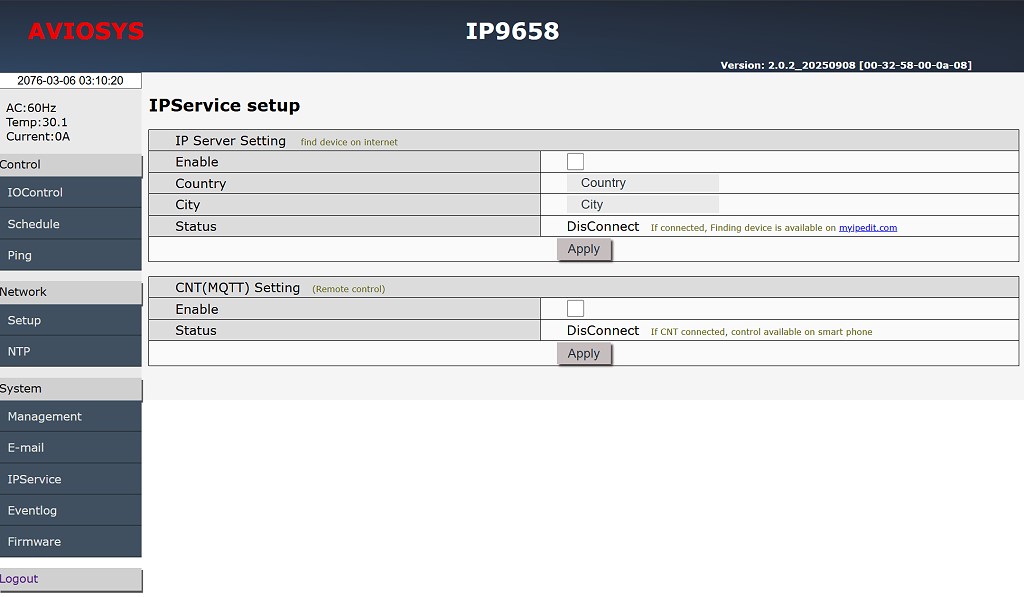Click the Country input field
This screenshot has height=597, width=1024.
tap(642, 183)
